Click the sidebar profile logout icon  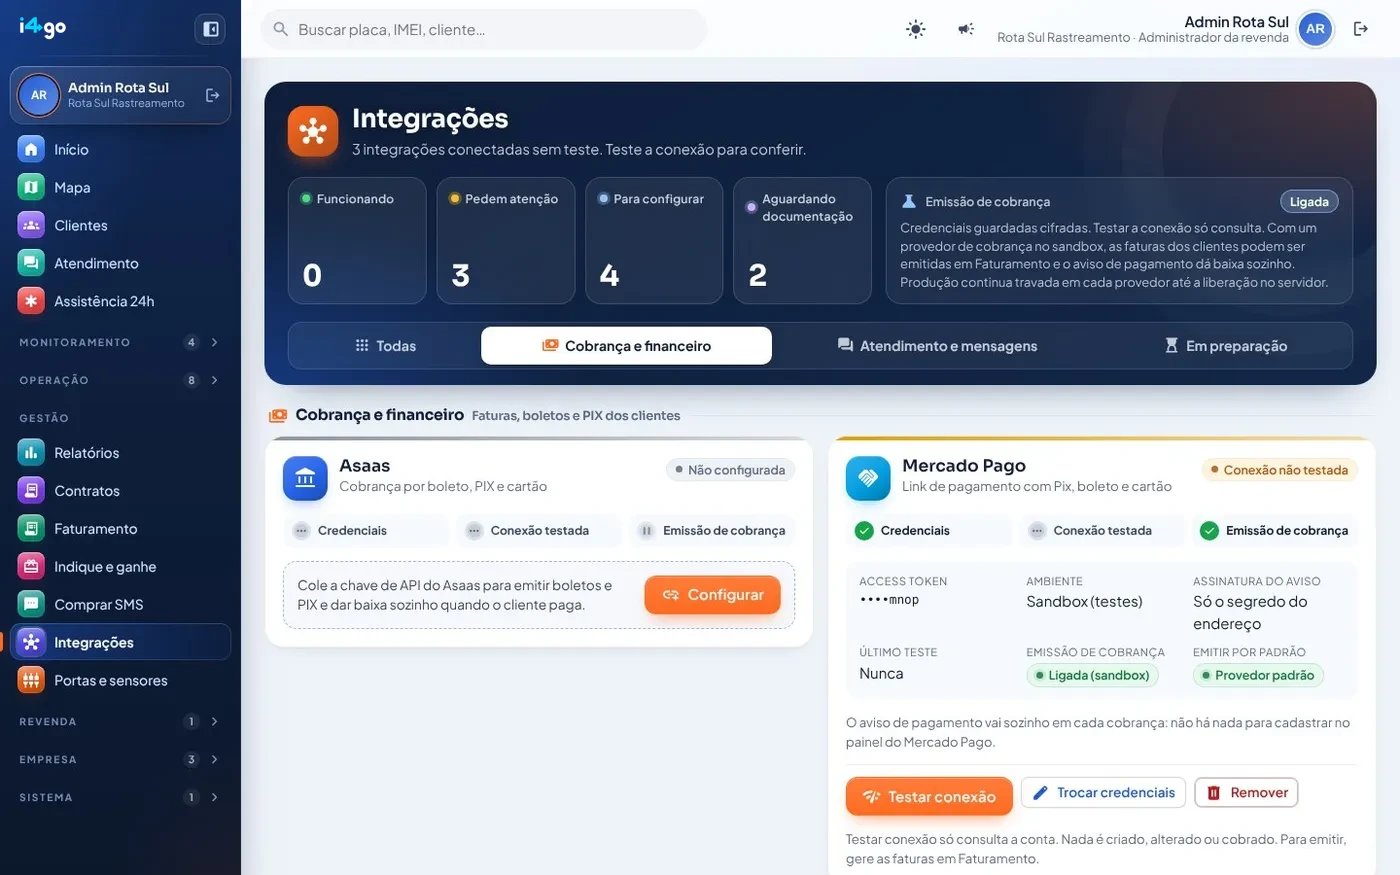pyautogui.click(x=212, y=95)
